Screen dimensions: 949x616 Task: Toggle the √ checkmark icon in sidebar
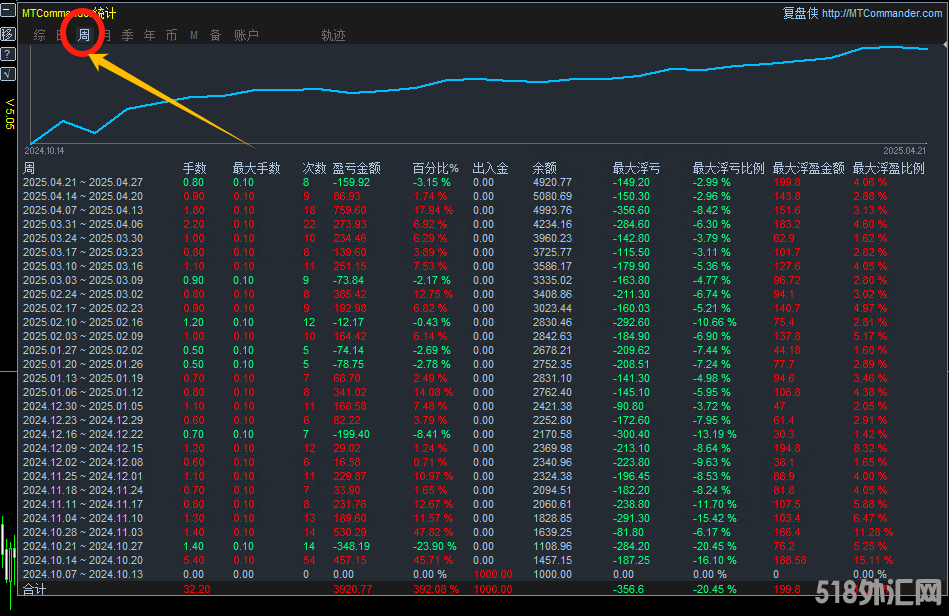click(8, 73)
